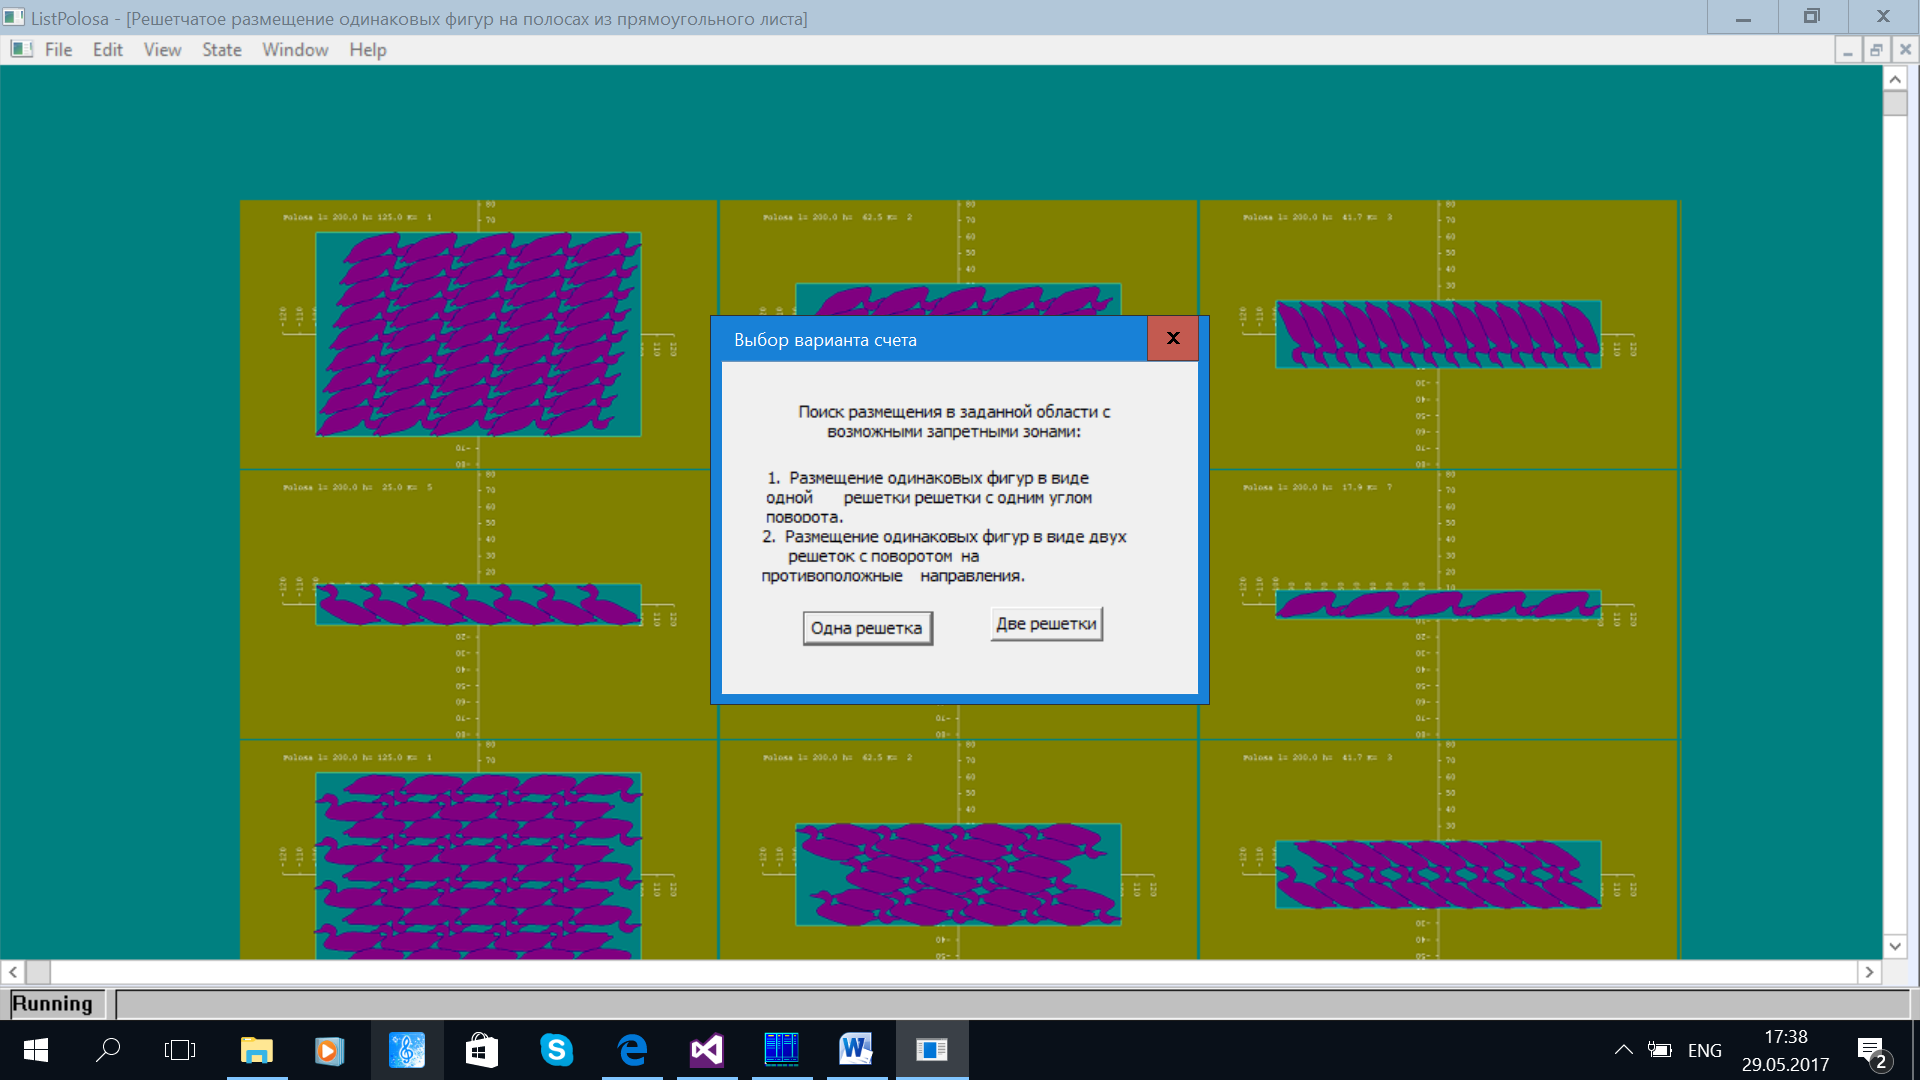Click the bottom-center strip layout thumbnail

coord(959,870)
